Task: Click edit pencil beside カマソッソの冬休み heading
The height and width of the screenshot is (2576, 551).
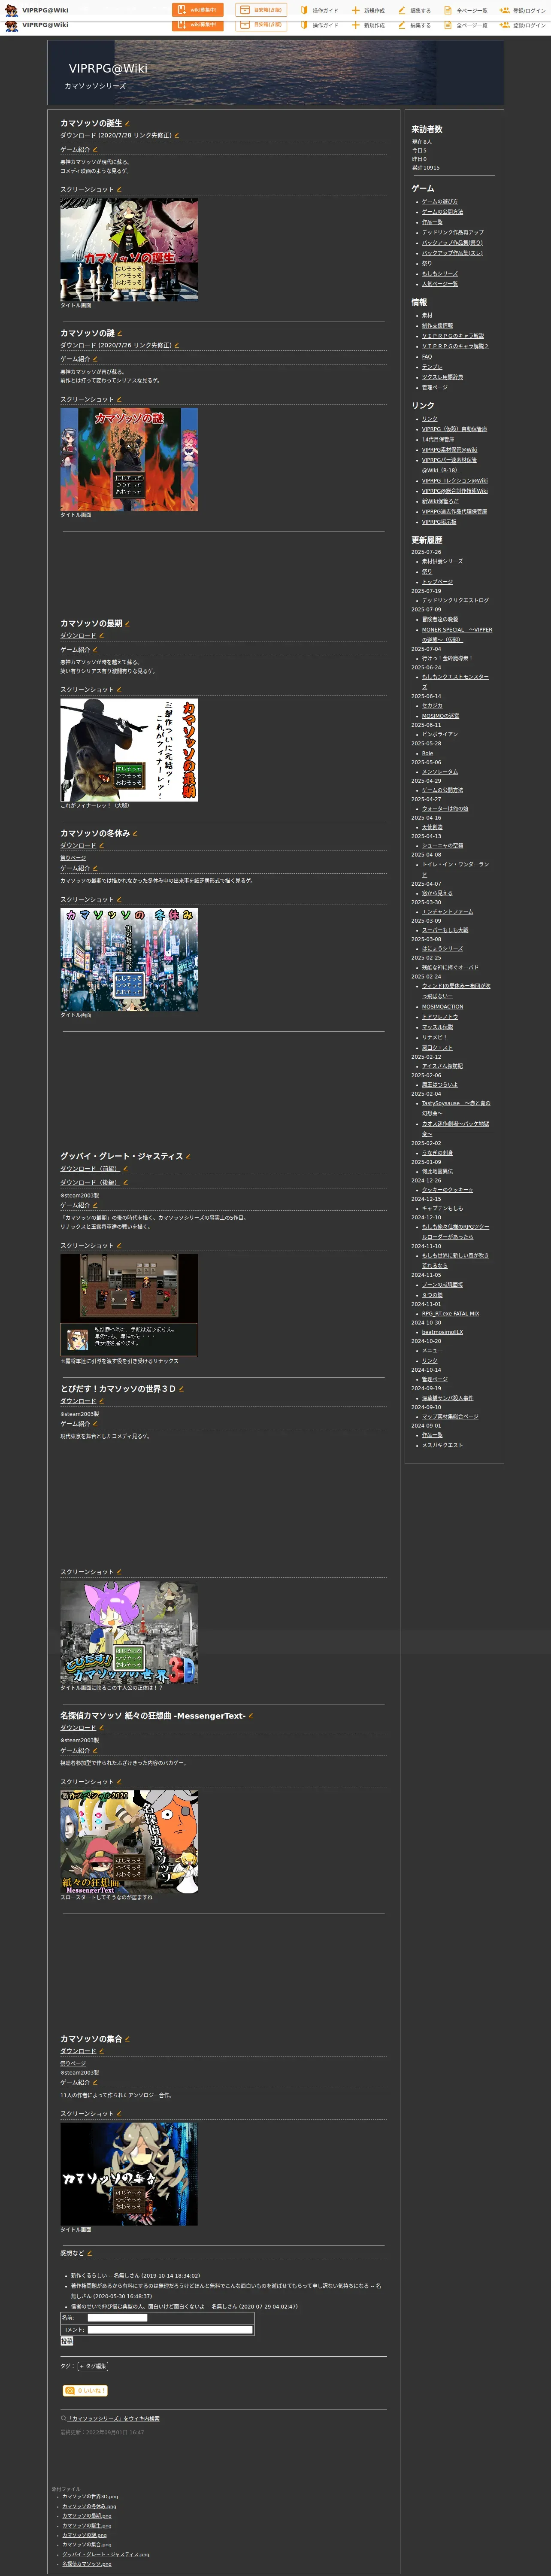Action: click(135, 834)
